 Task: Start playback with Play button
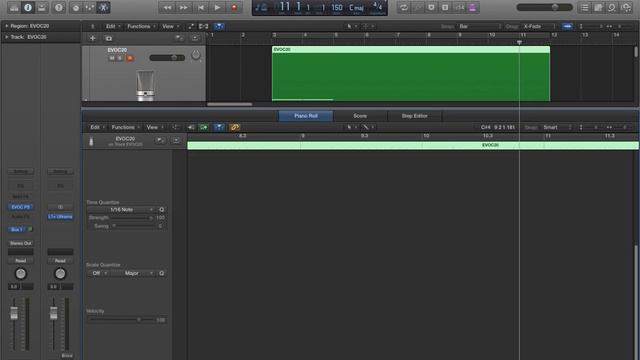click(217, 7)
